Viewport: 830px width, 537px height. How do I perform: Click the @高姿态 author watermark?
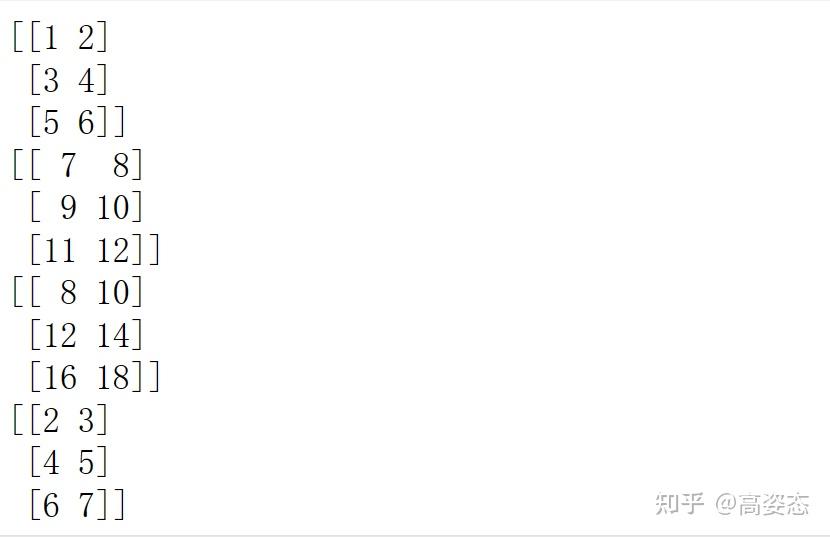[762, 504]
